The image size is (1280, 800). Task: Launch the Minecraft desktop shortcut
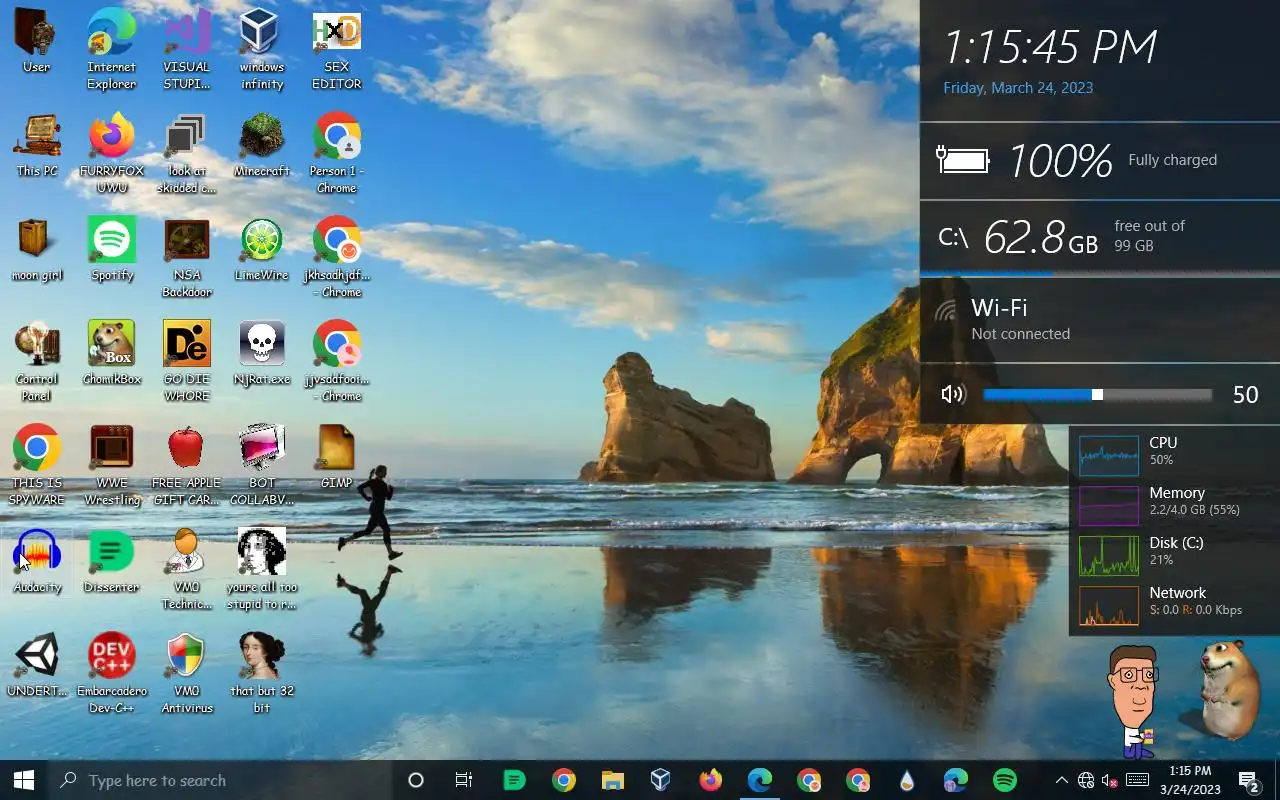coord(262,144)
